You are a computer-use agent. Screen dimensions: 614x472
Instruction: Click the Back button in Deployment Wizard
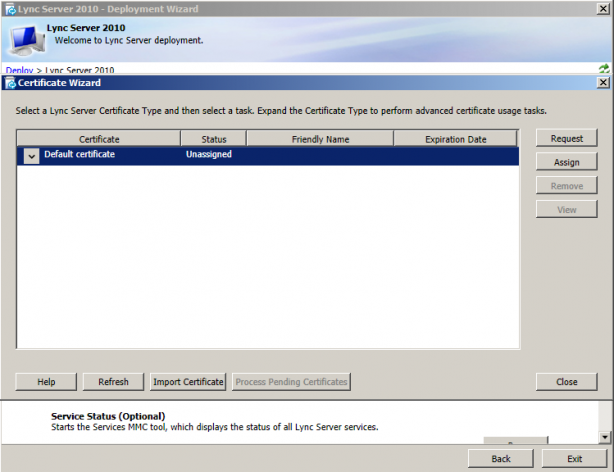[x=500, y=458]
